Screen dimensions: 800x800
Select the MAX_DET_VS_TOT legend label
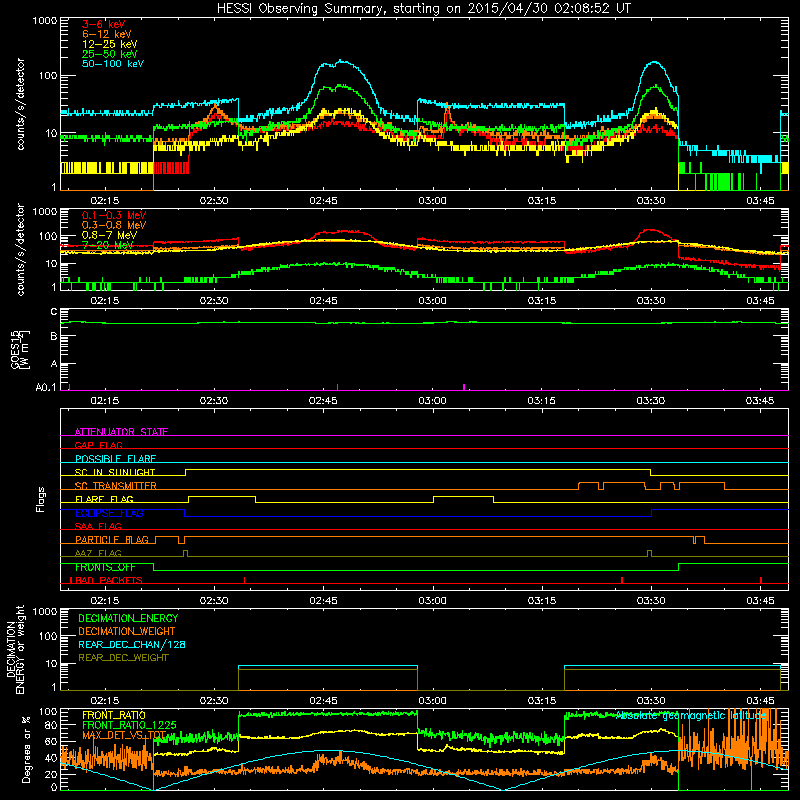click(x=124, y=735)
